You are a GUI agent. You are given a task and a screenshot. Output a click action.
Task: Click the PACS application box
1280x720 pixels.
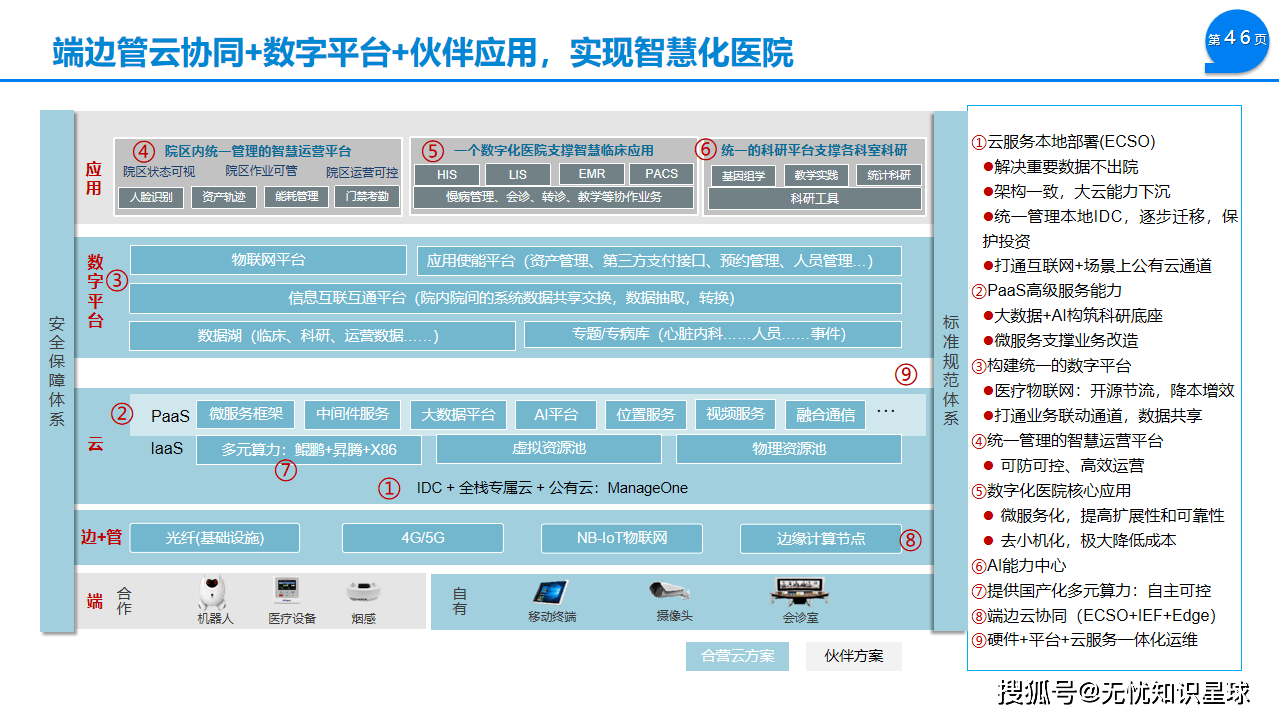click(661, 174)
